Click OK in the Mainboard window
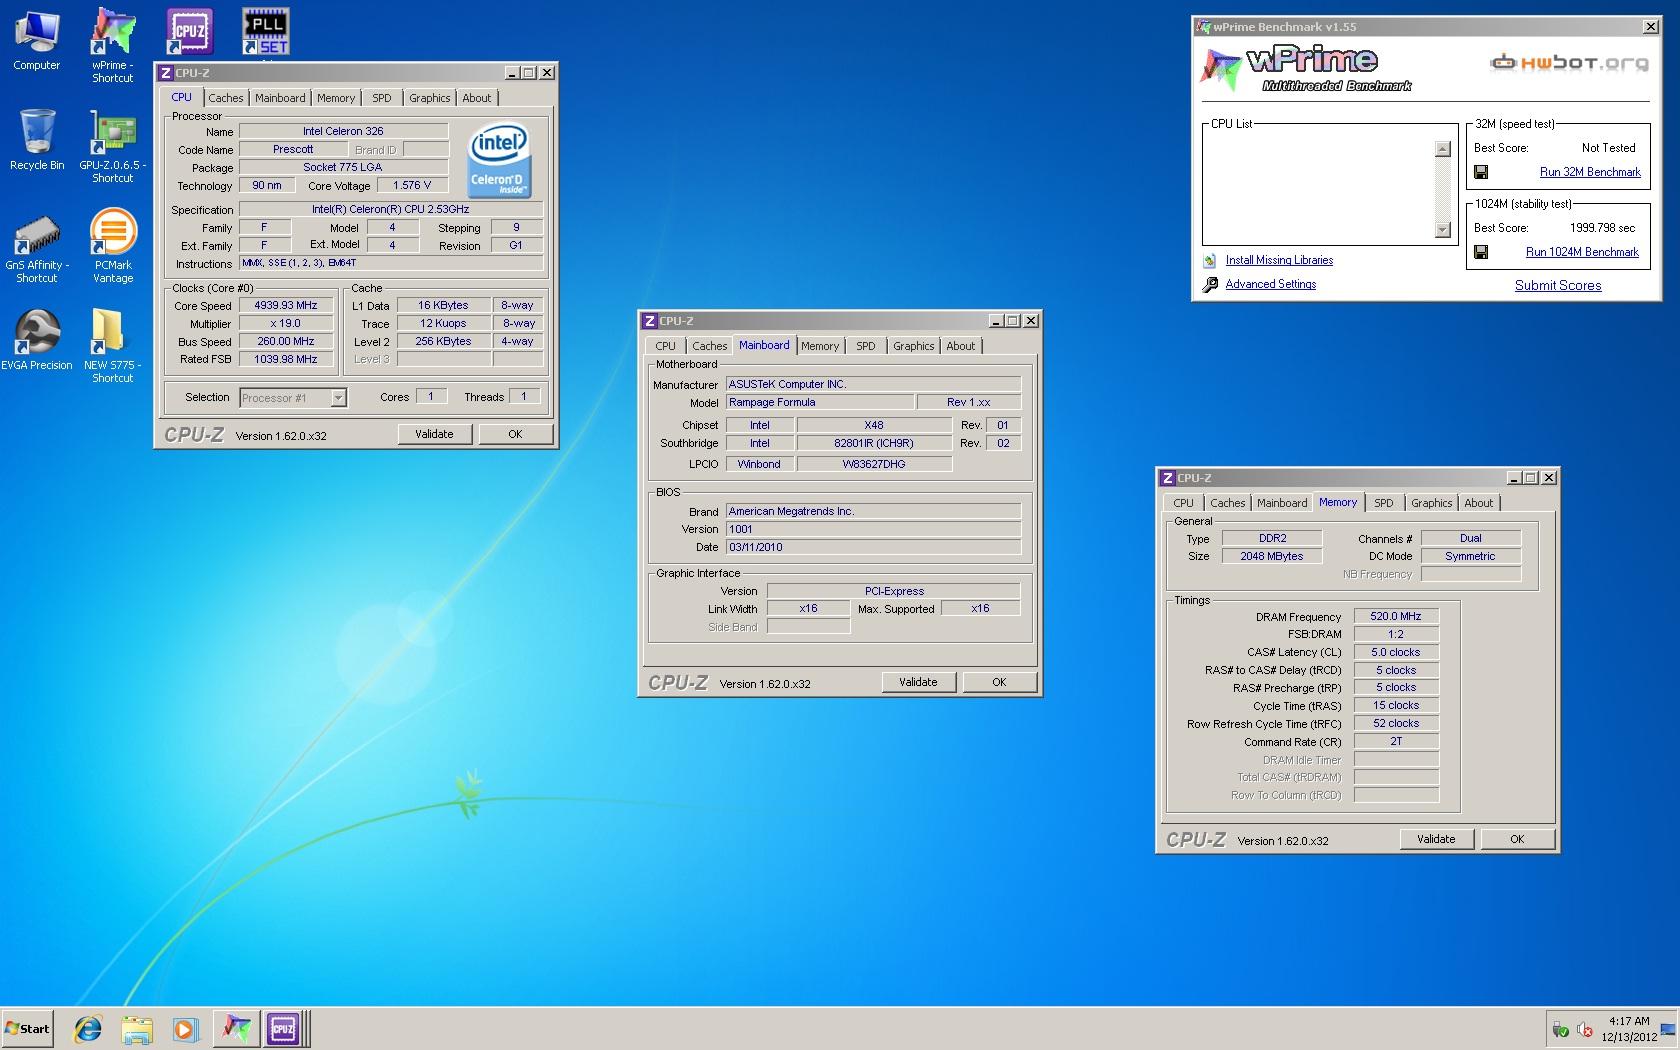Image resolution: width=1680 pixels, height=1050 pixels. [x=999, y=682]
